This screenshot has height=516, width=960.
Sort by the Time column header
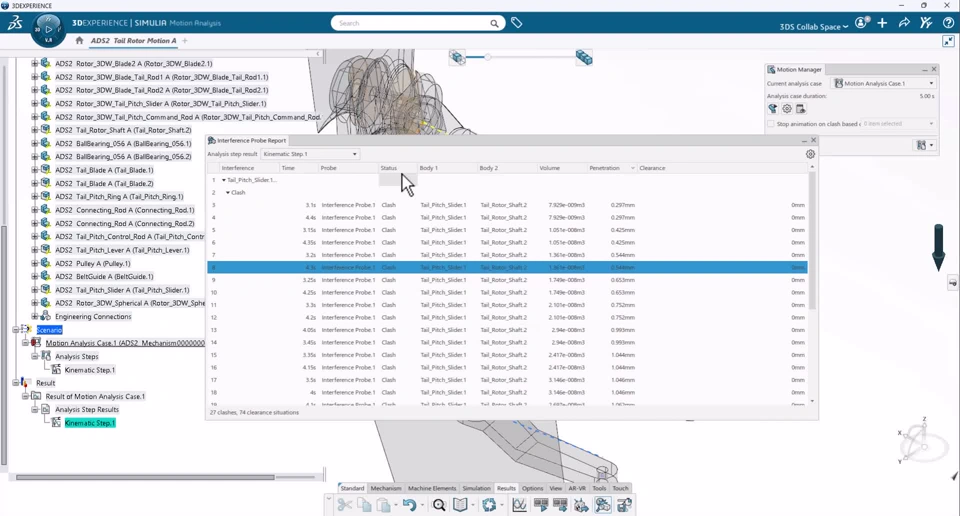pos(298,168)
